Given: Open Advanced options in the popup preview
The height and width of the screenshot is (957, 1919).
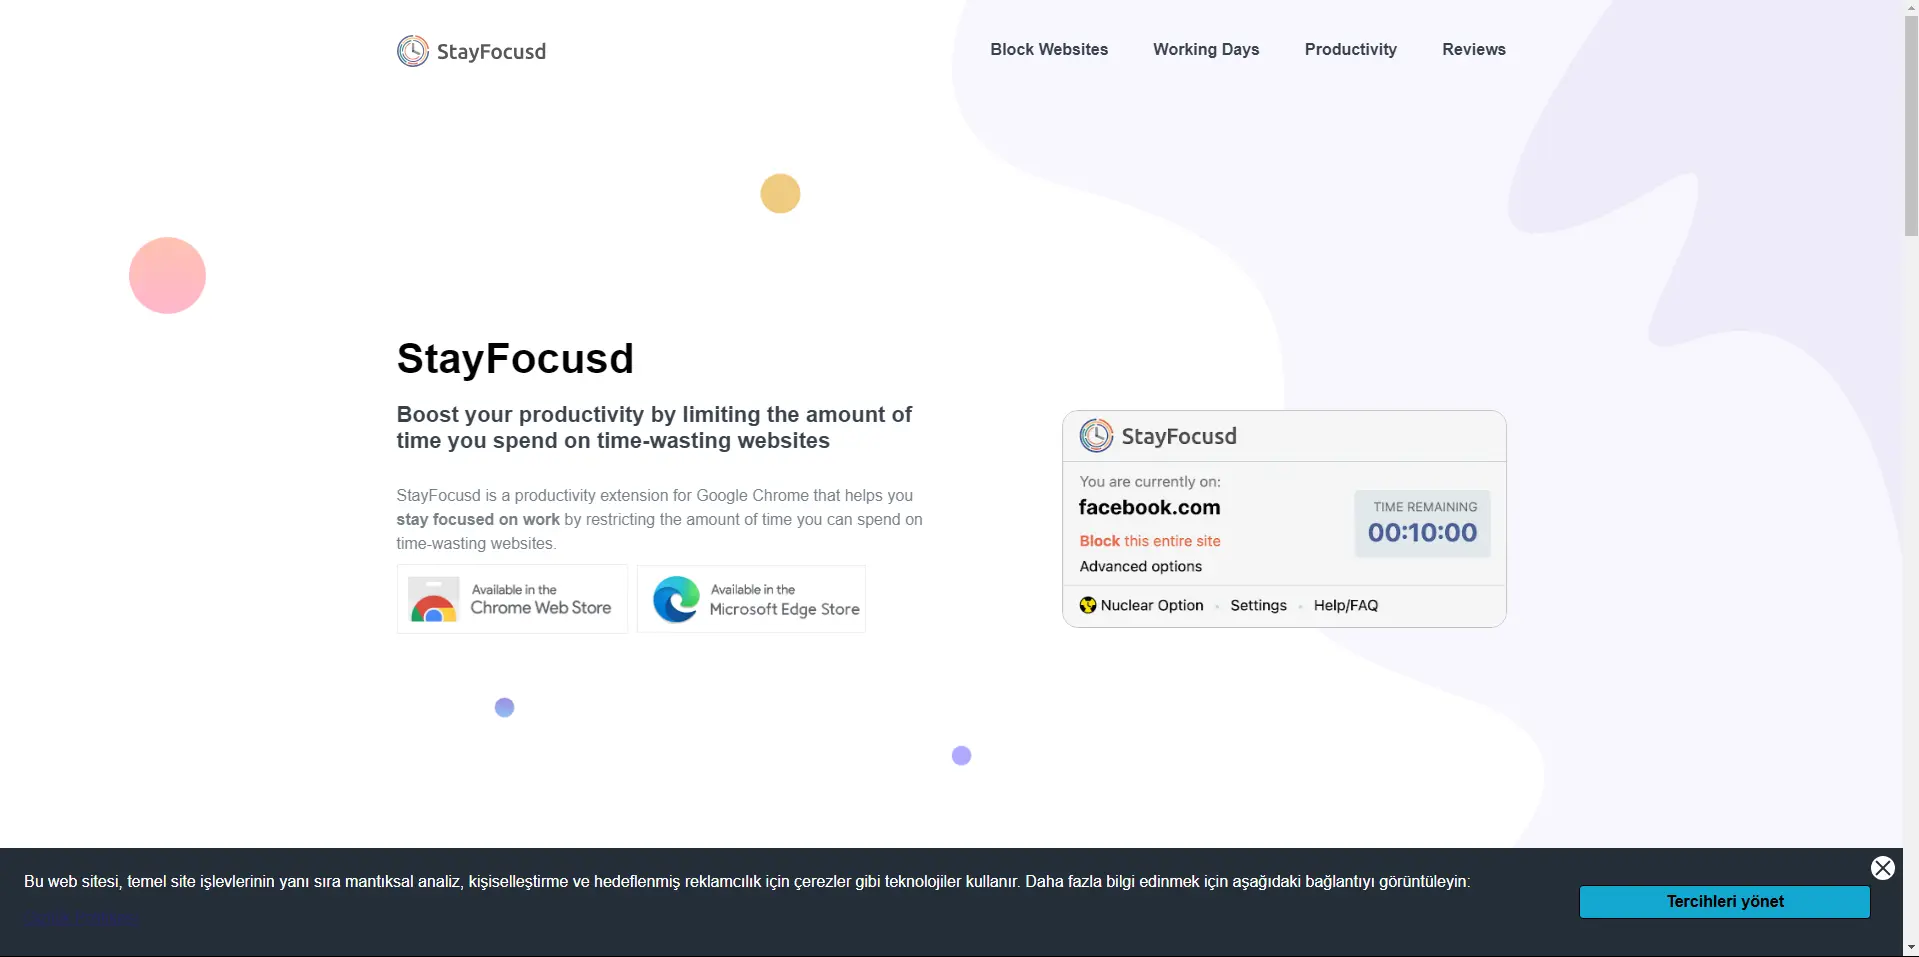Looking at the screenshot, I should pyautogui.click(x=1141, y=566).
